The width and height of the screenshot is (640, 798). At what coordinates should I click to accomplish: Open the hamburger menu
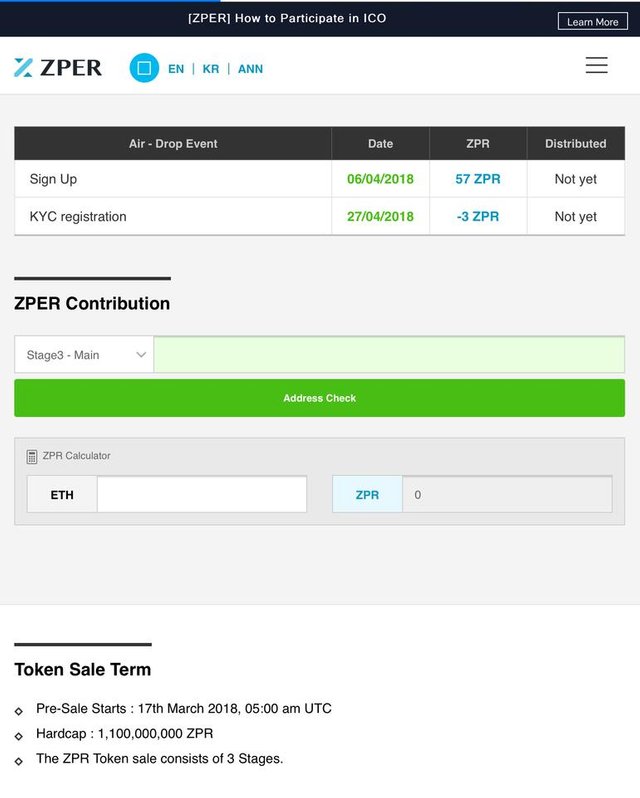click(596, 66)
